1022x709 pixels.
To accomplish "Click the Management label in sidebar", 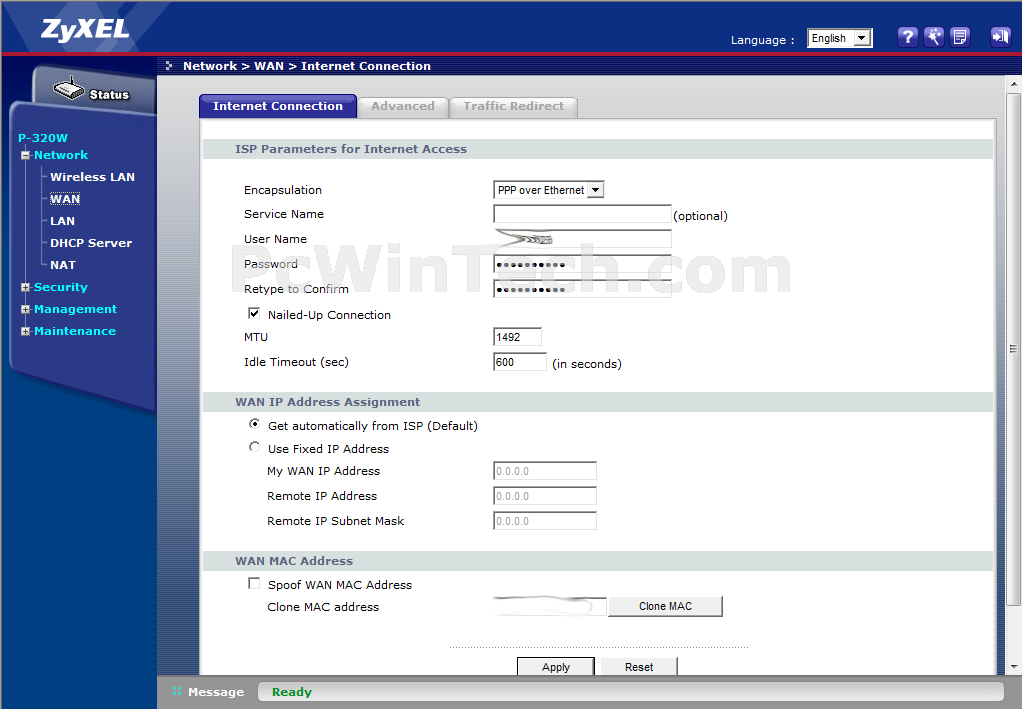I will [x=75, y=310].
